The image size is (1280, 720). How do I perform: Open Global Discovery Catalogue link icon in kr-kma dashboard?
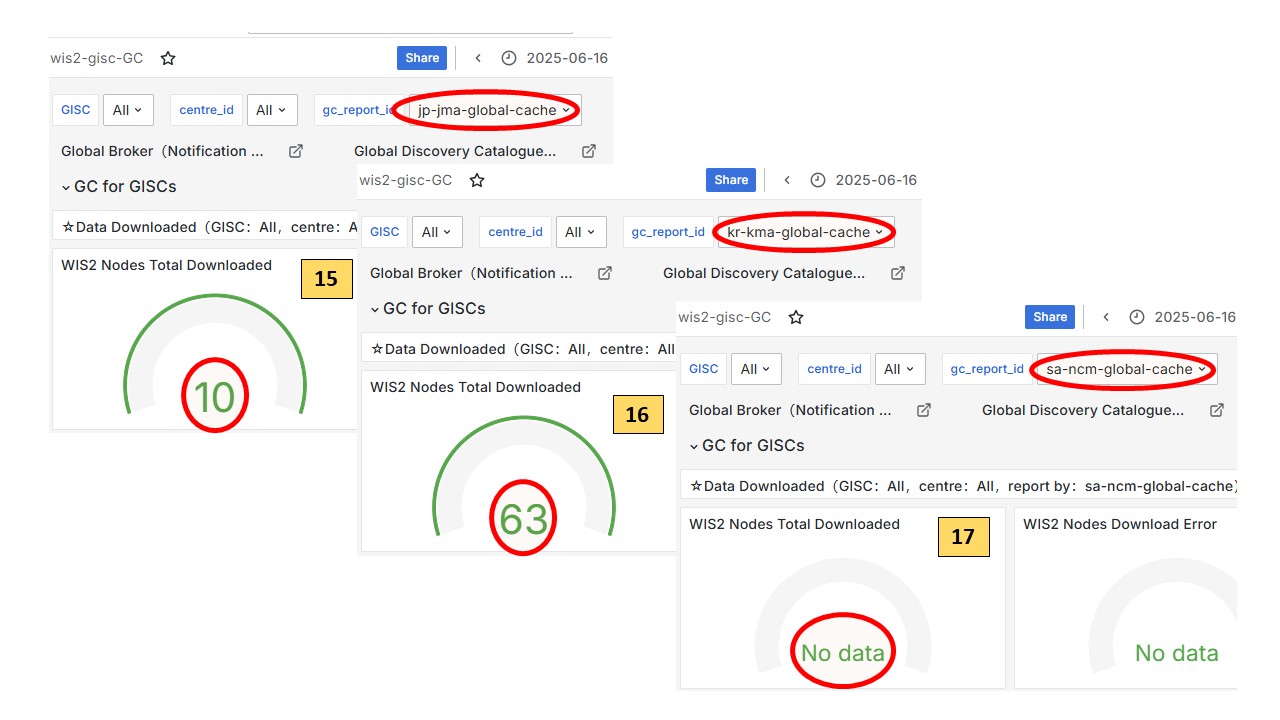(898, 273)
